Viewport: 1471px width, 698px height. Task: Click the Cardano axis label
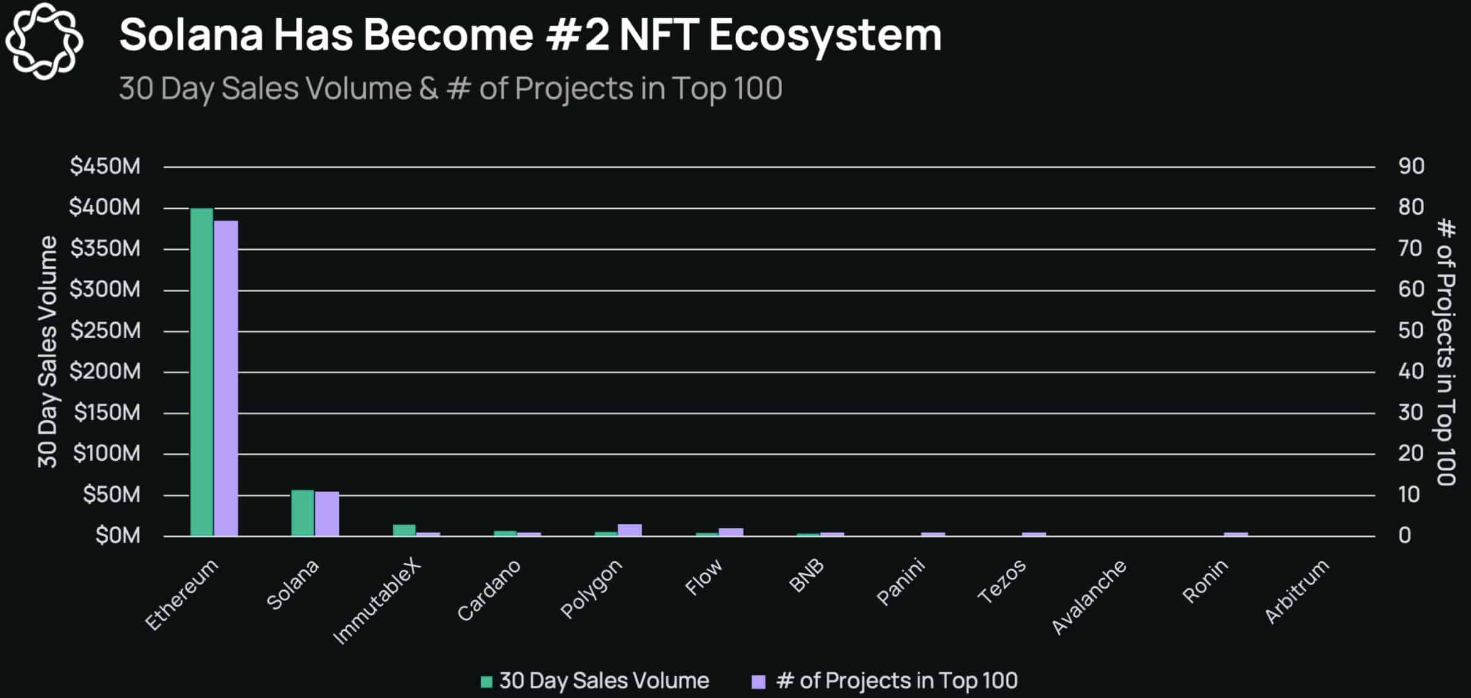click(x=489, y=590)
